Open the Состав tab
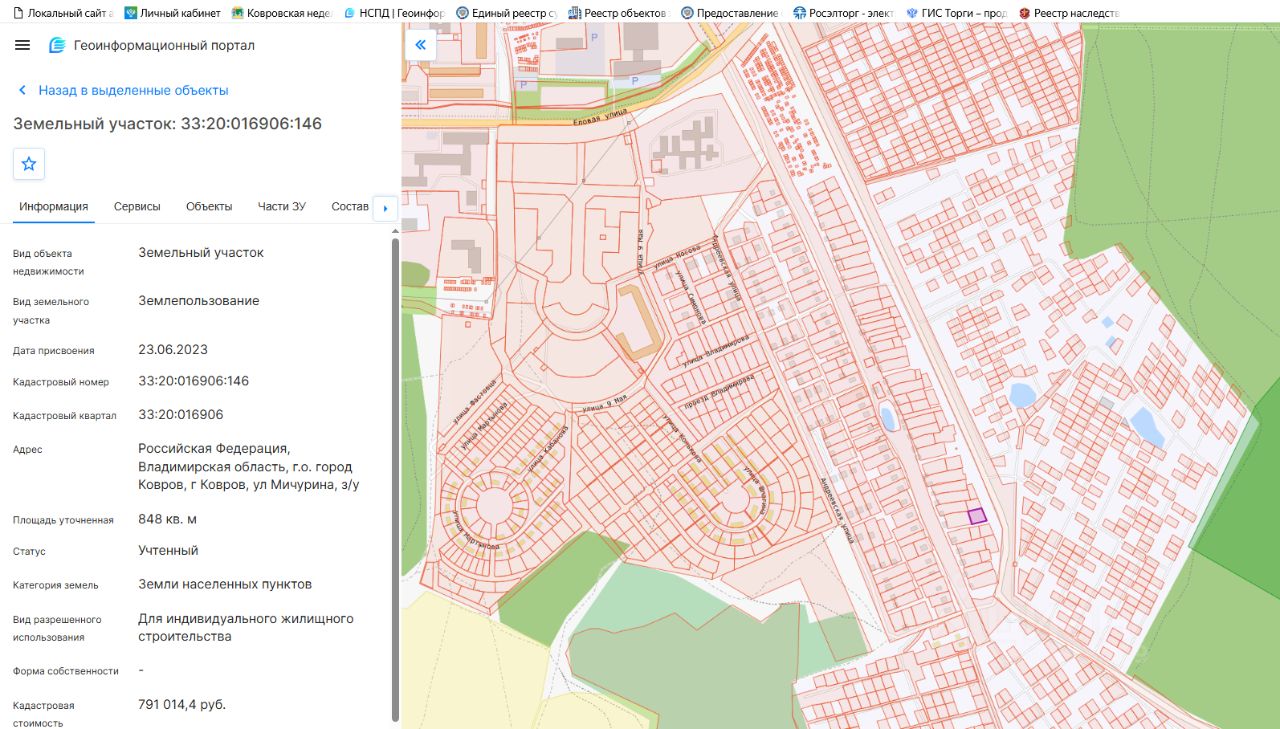The height and width of the screenshot is (729, 1280). click(349, 207)
